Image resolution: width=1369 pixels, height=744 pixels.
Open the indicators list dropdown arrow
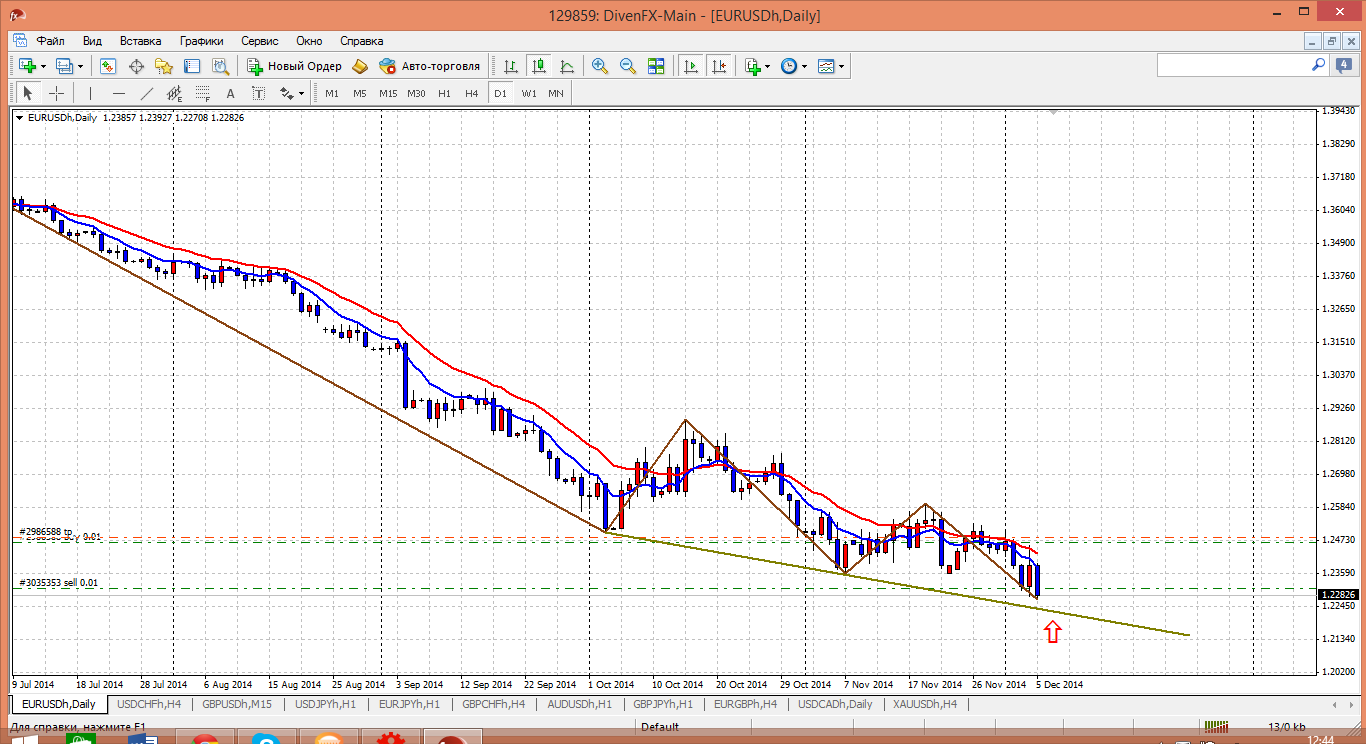767,66
